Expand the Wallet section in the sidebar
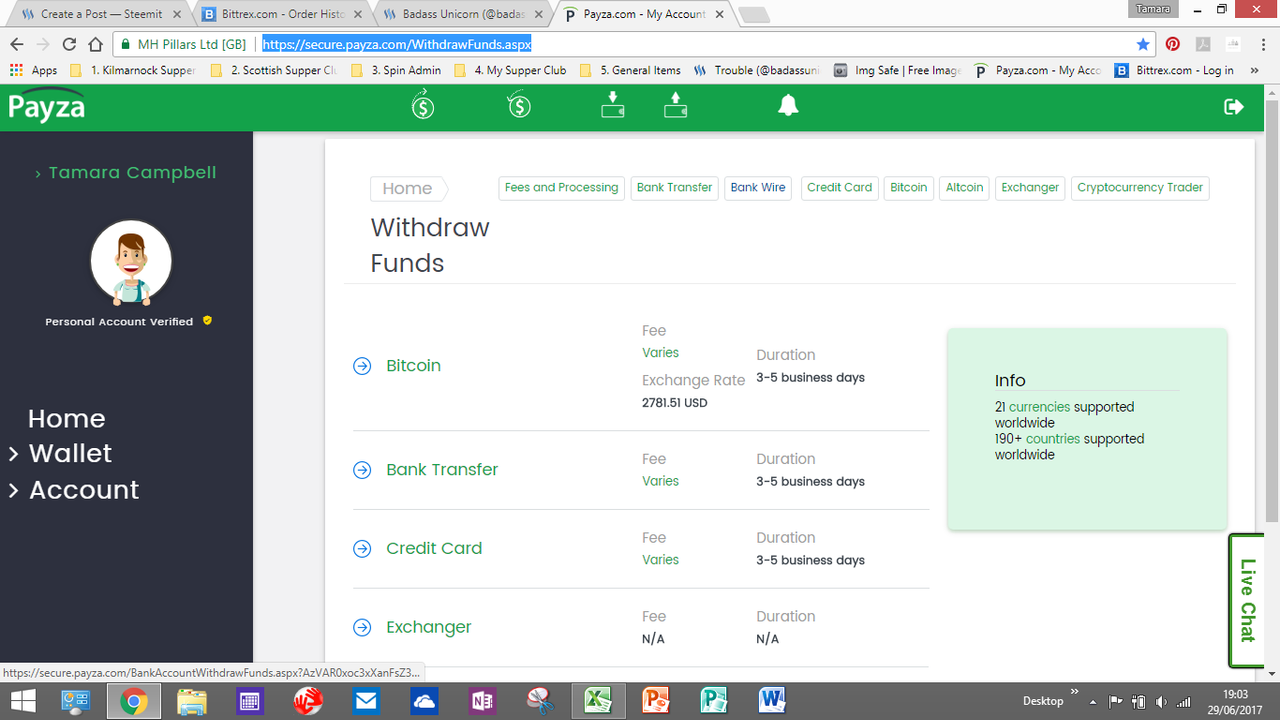1280x720 pixels. 70,453
